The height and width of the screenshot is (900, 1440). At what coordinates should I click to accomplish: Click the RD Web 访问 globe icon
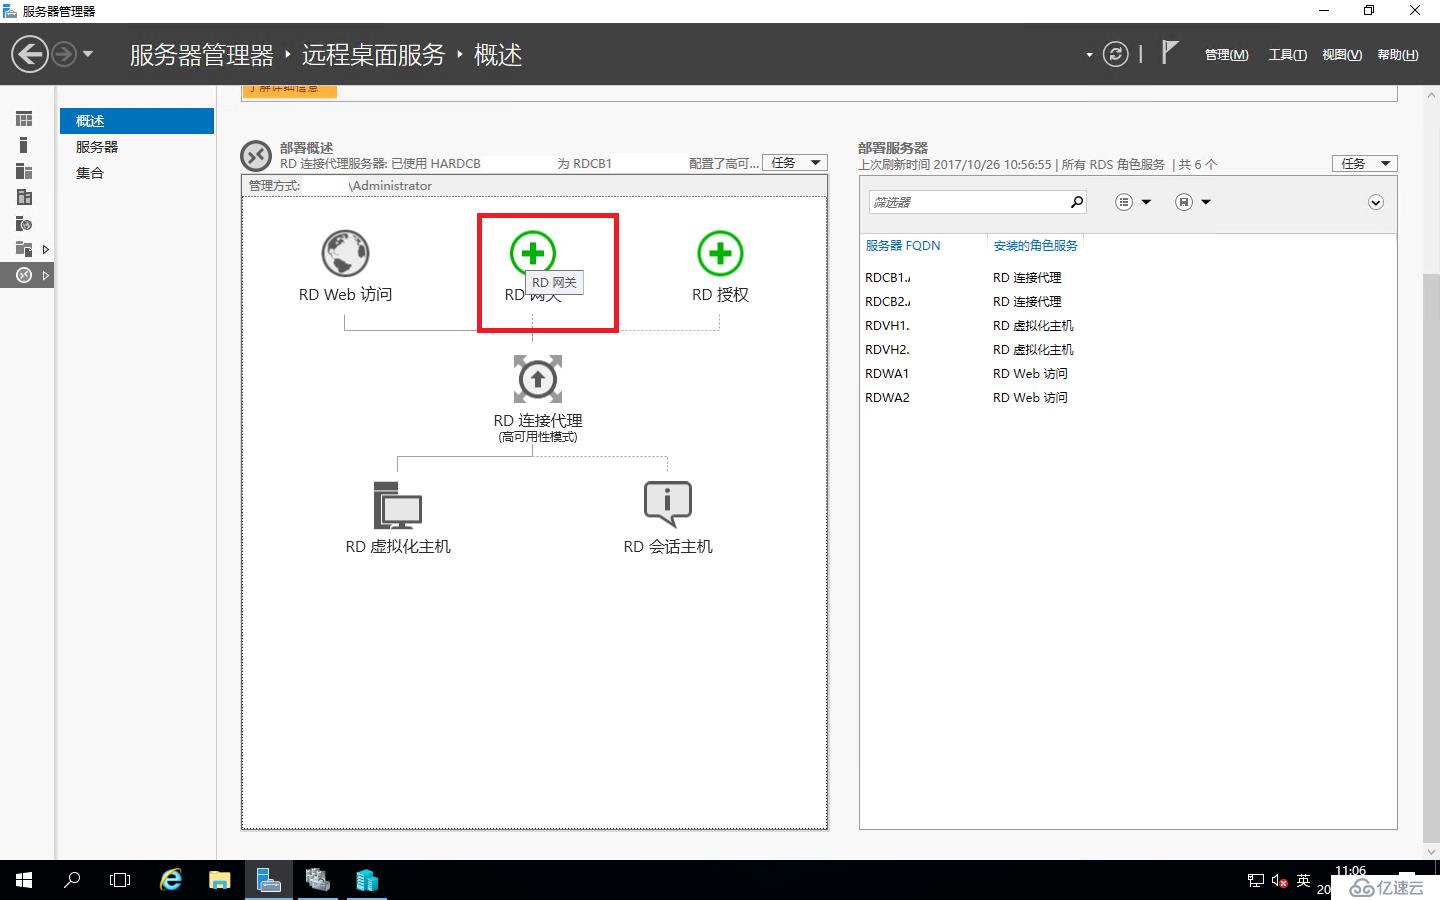click(345, 253)
